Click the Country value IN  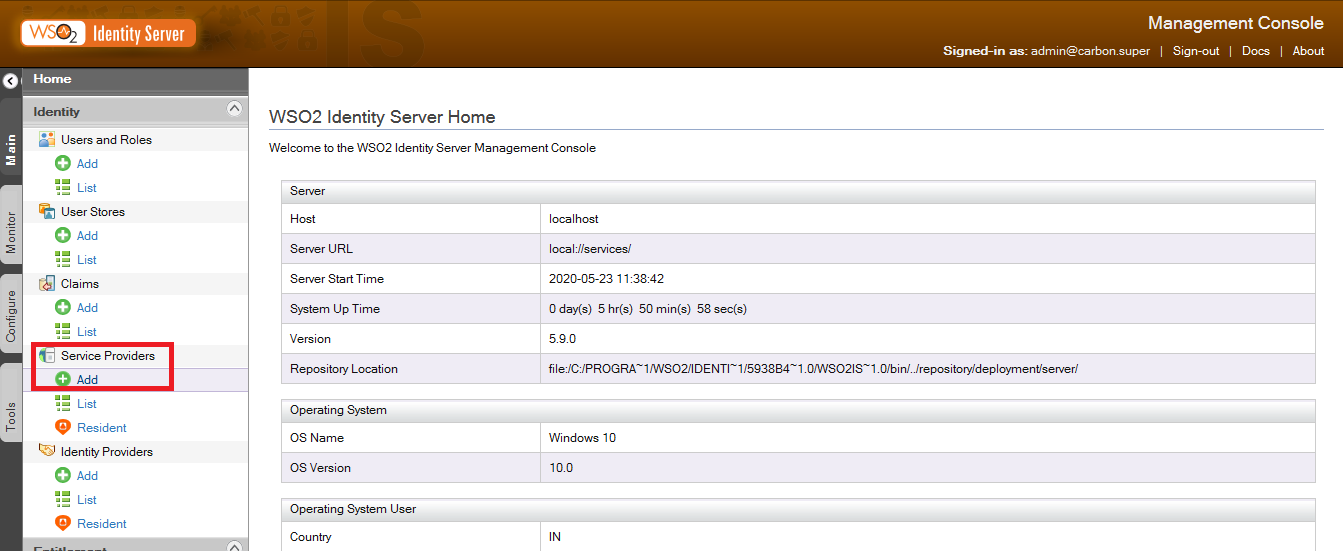click(555, 537)
